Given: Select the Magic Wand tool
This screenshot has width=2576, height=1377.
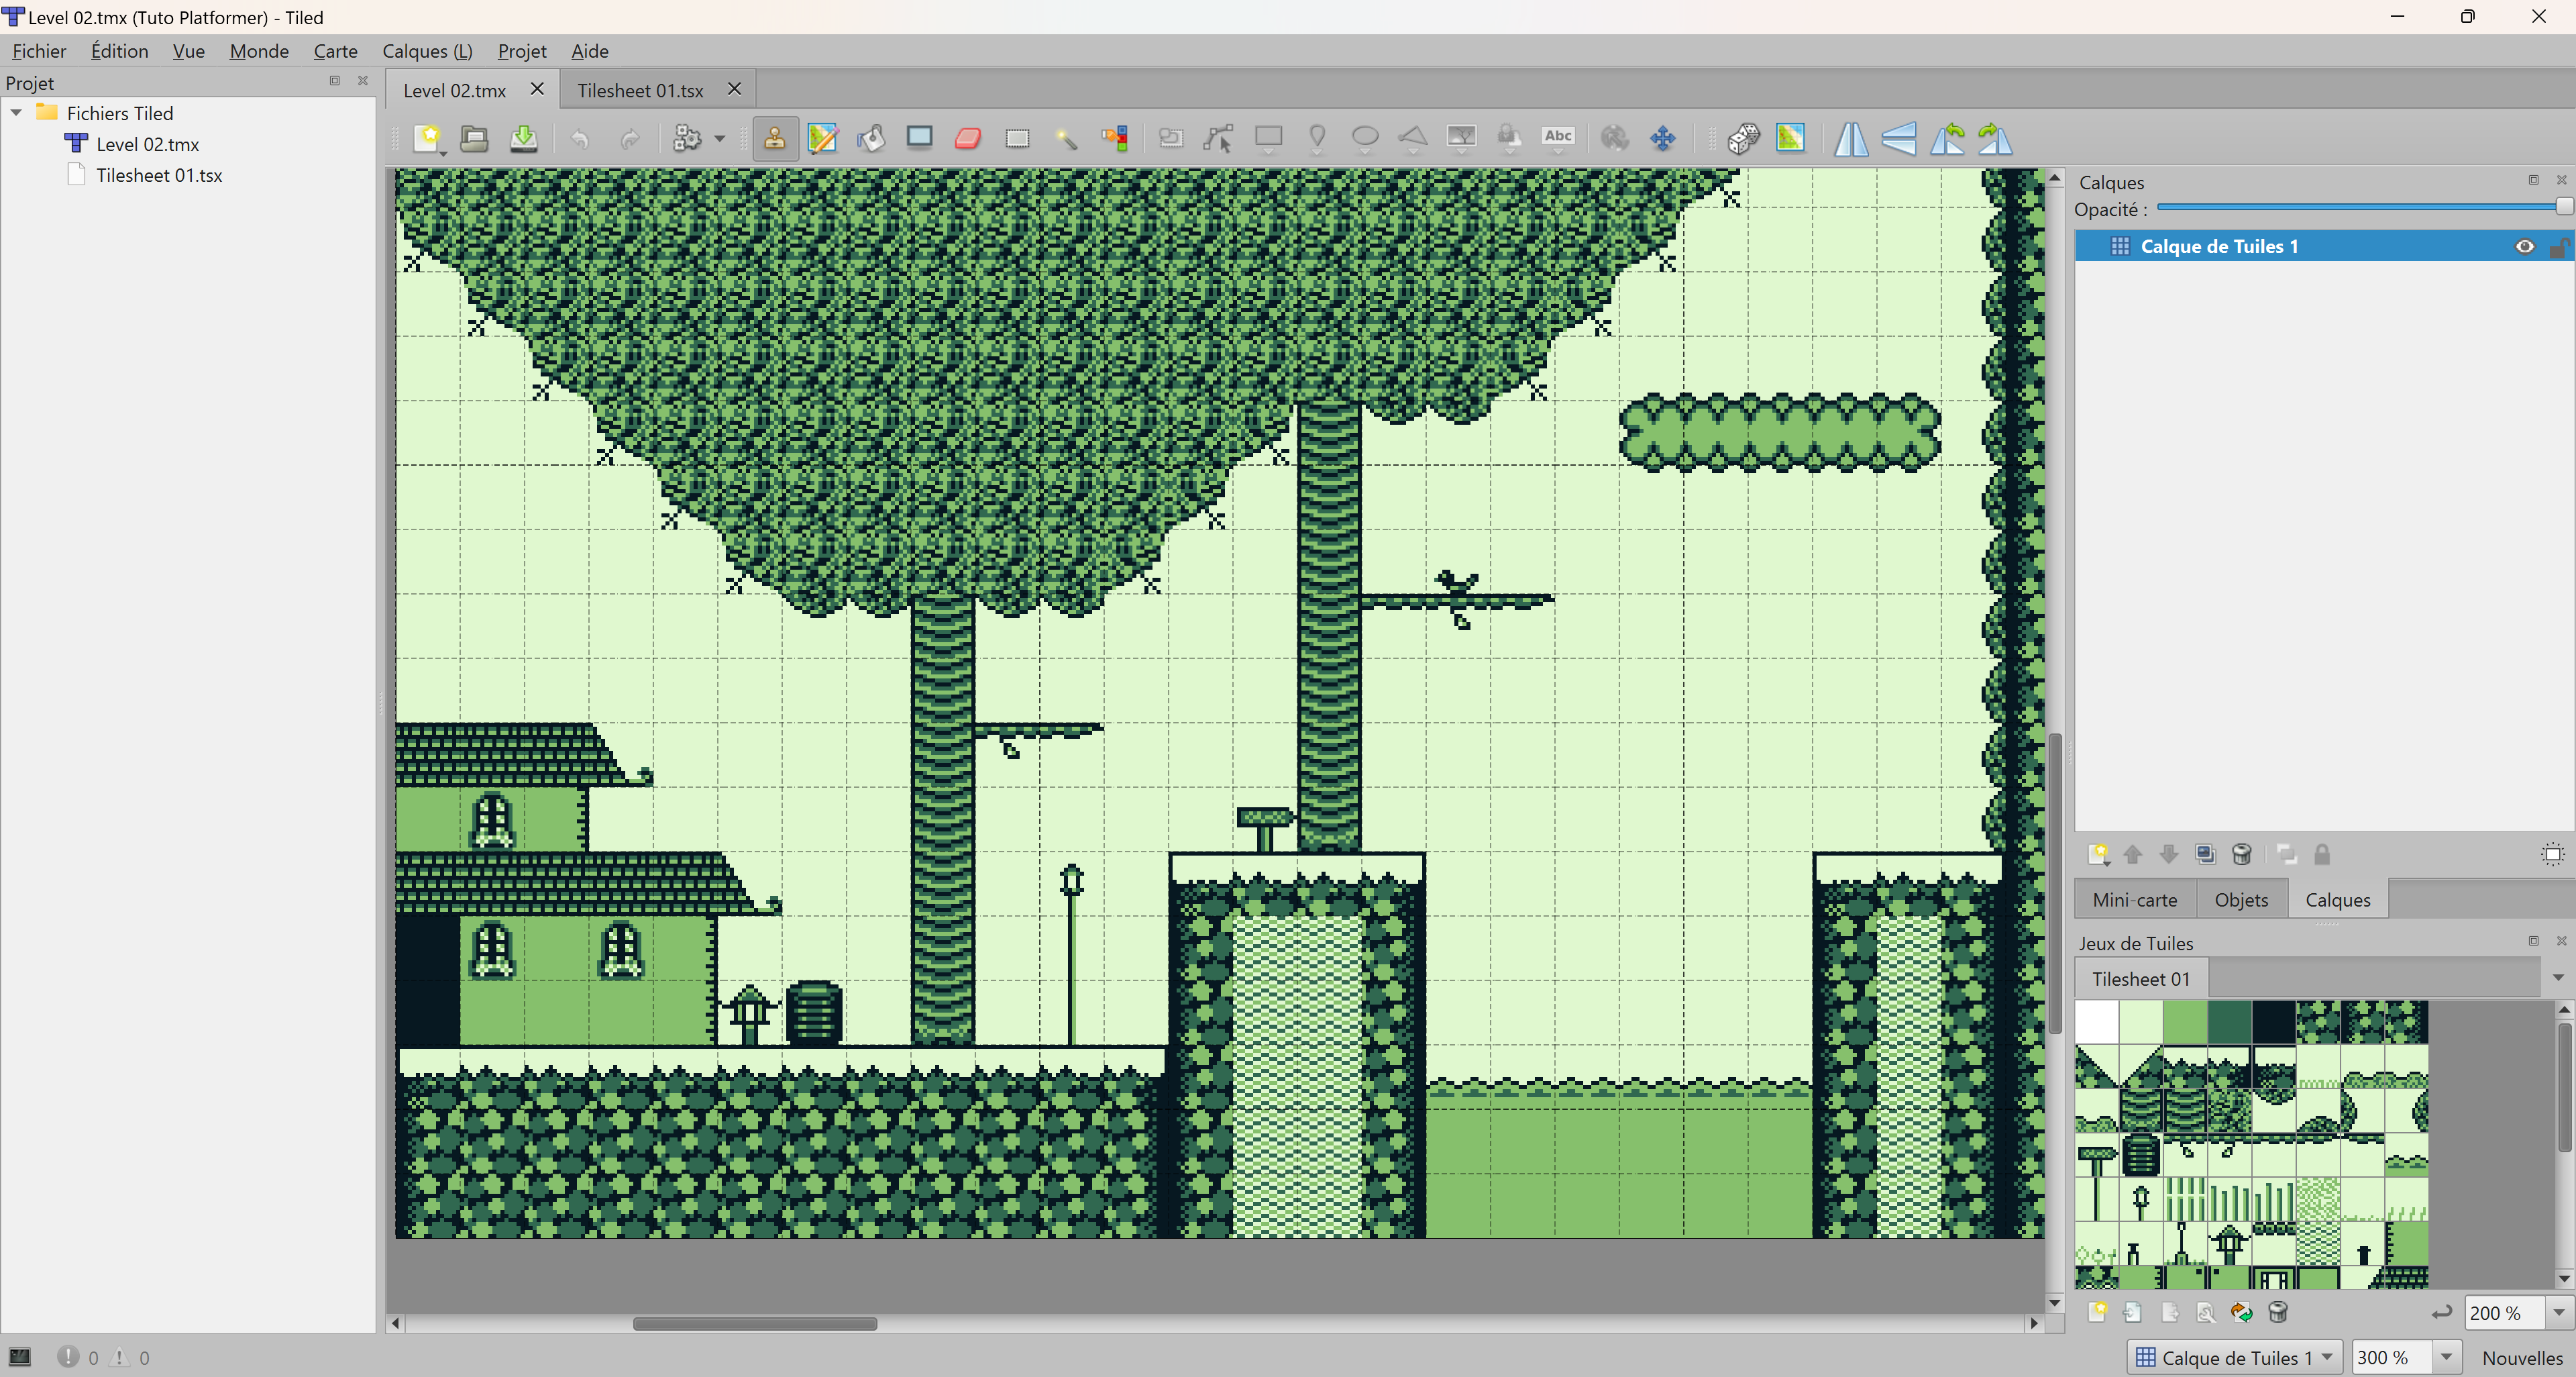Looking at the screenshot, I should click(x=1066, y=138).
